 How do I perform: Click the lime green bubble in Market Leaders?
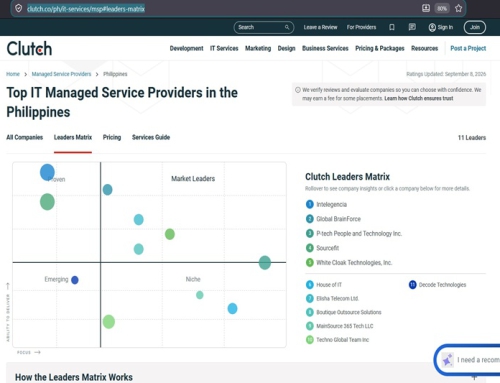tap(170, 234)
